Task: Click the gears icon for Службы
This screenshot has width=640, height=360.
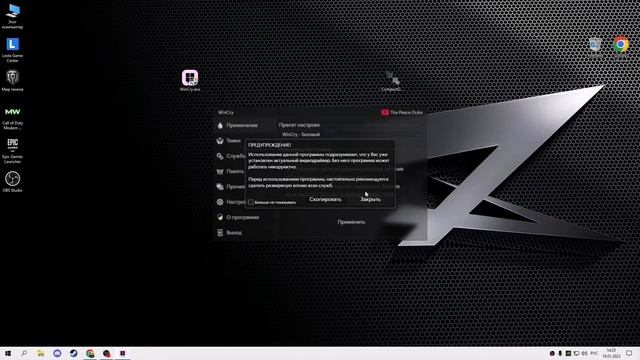Action: tap(220, 156)
